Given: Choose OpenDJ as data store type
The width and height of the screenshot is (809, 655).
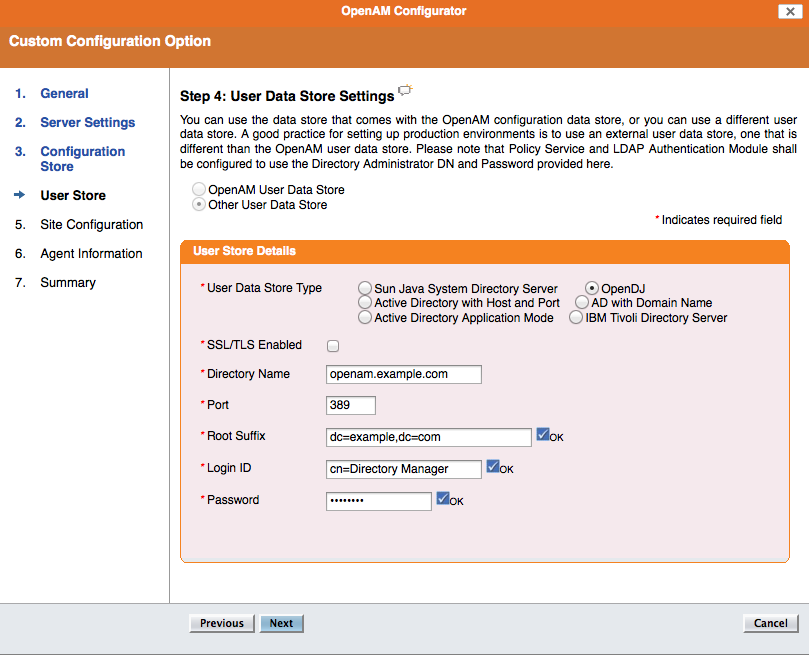Looking at the screenshot, I should point(592,288).
